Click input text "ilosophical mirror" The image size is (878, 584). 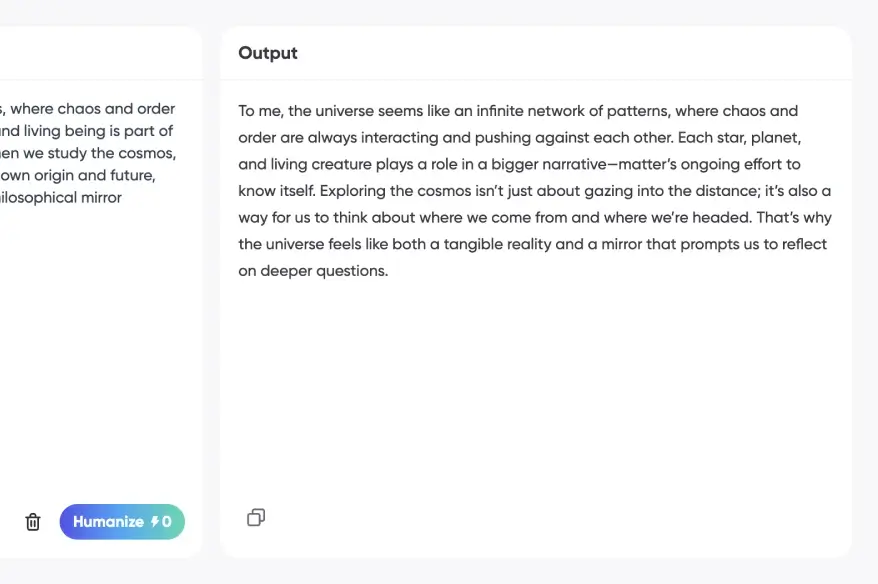[x=61, y=197]
